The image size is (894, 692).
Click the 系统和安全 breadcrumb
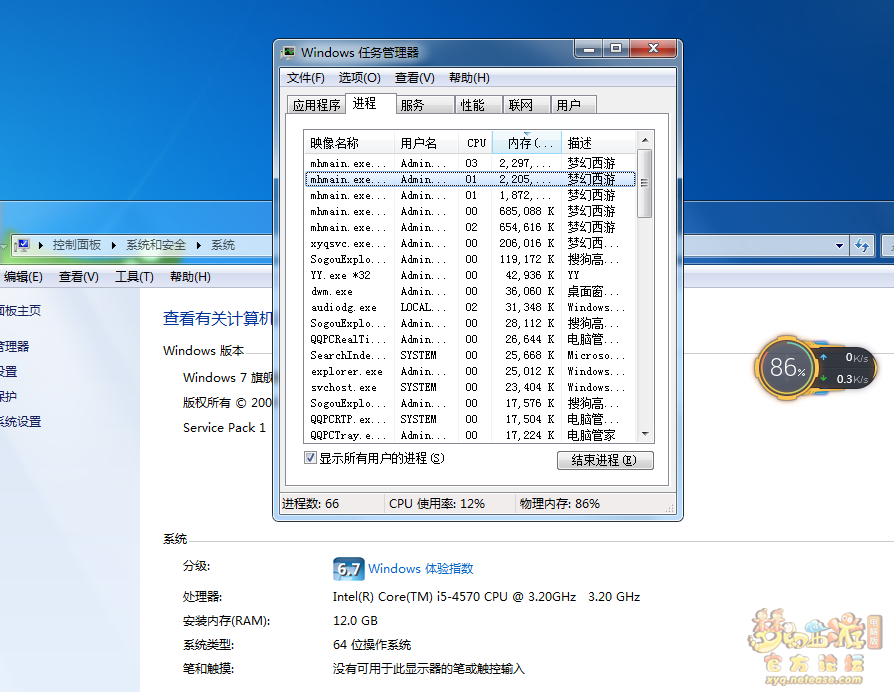click(x=156, y=245)
